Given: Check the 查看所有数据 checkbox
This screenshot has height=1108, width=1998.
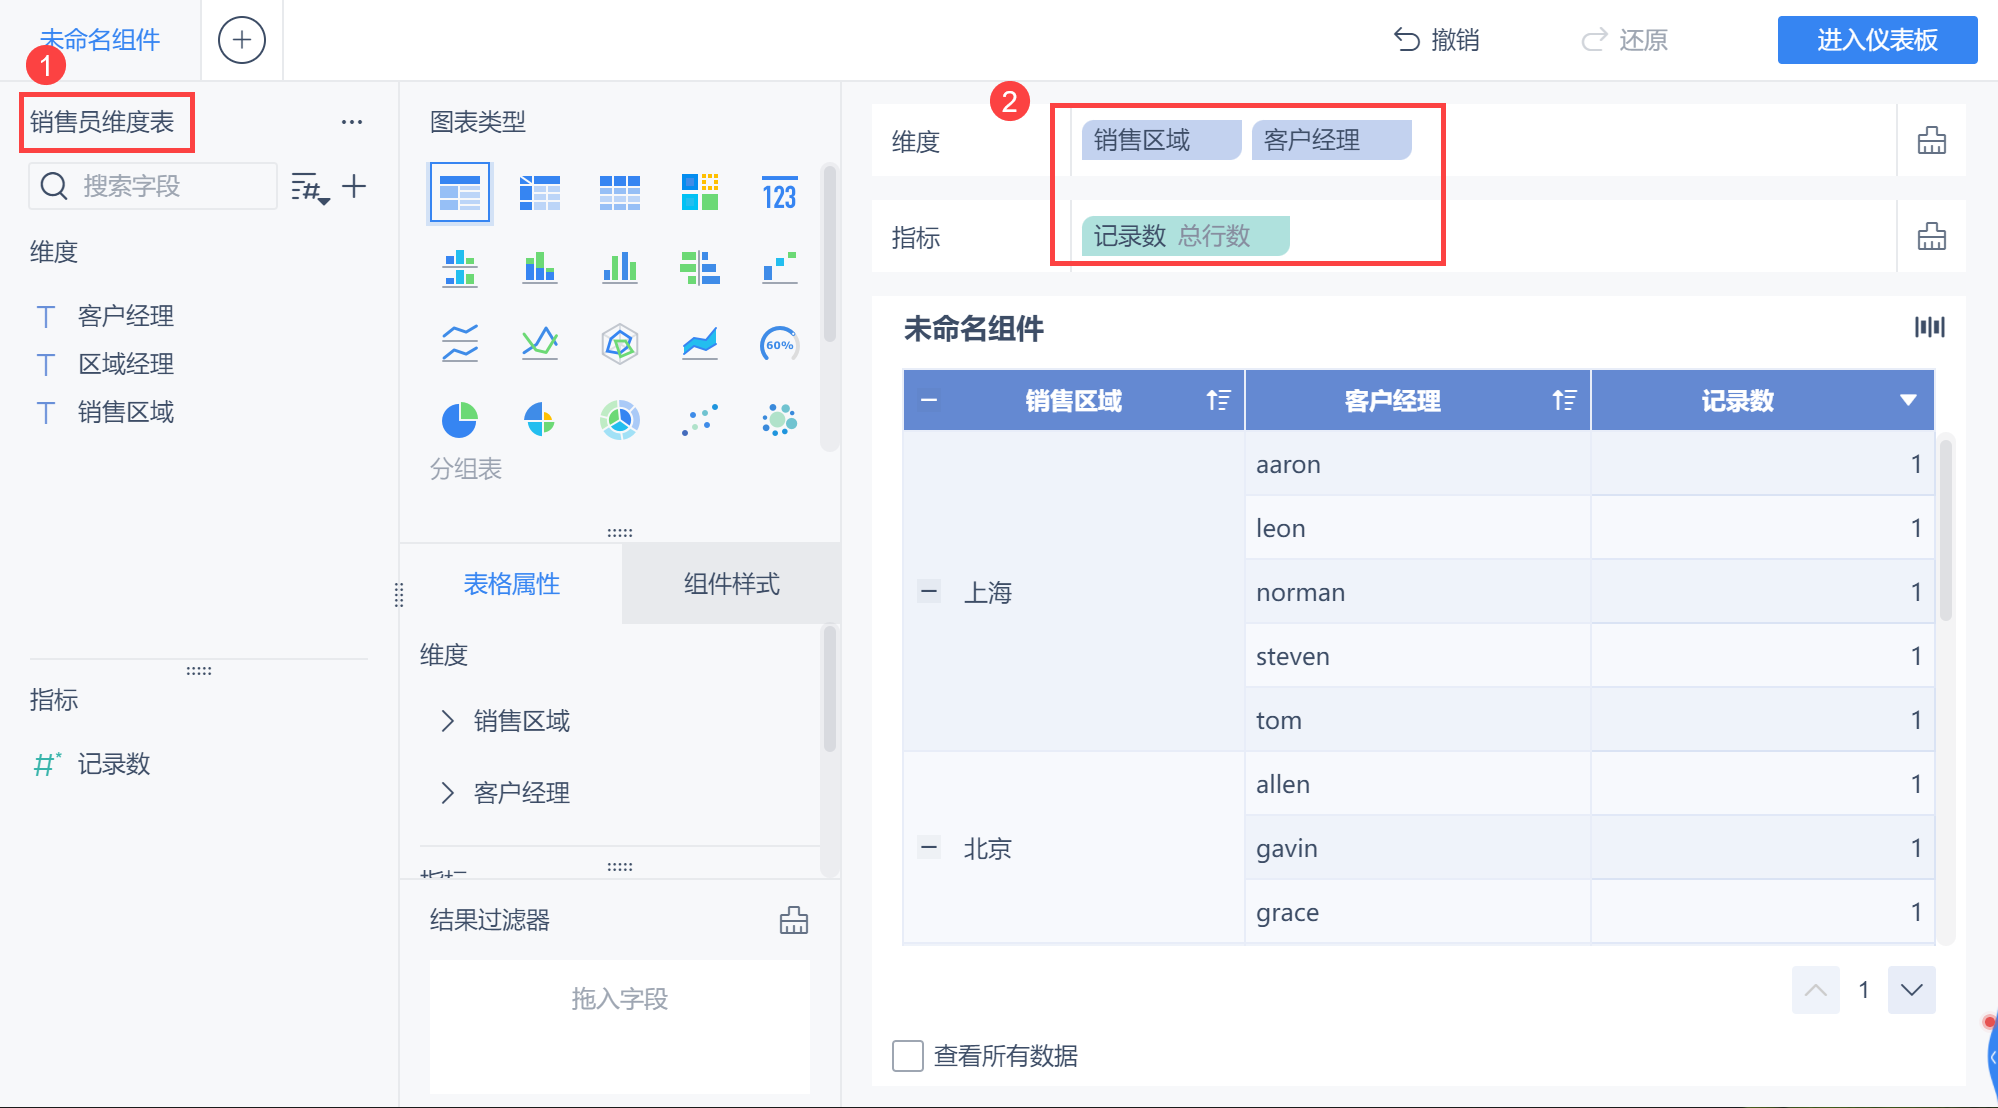Looking at the screenshot, I should coord(908,1056).
